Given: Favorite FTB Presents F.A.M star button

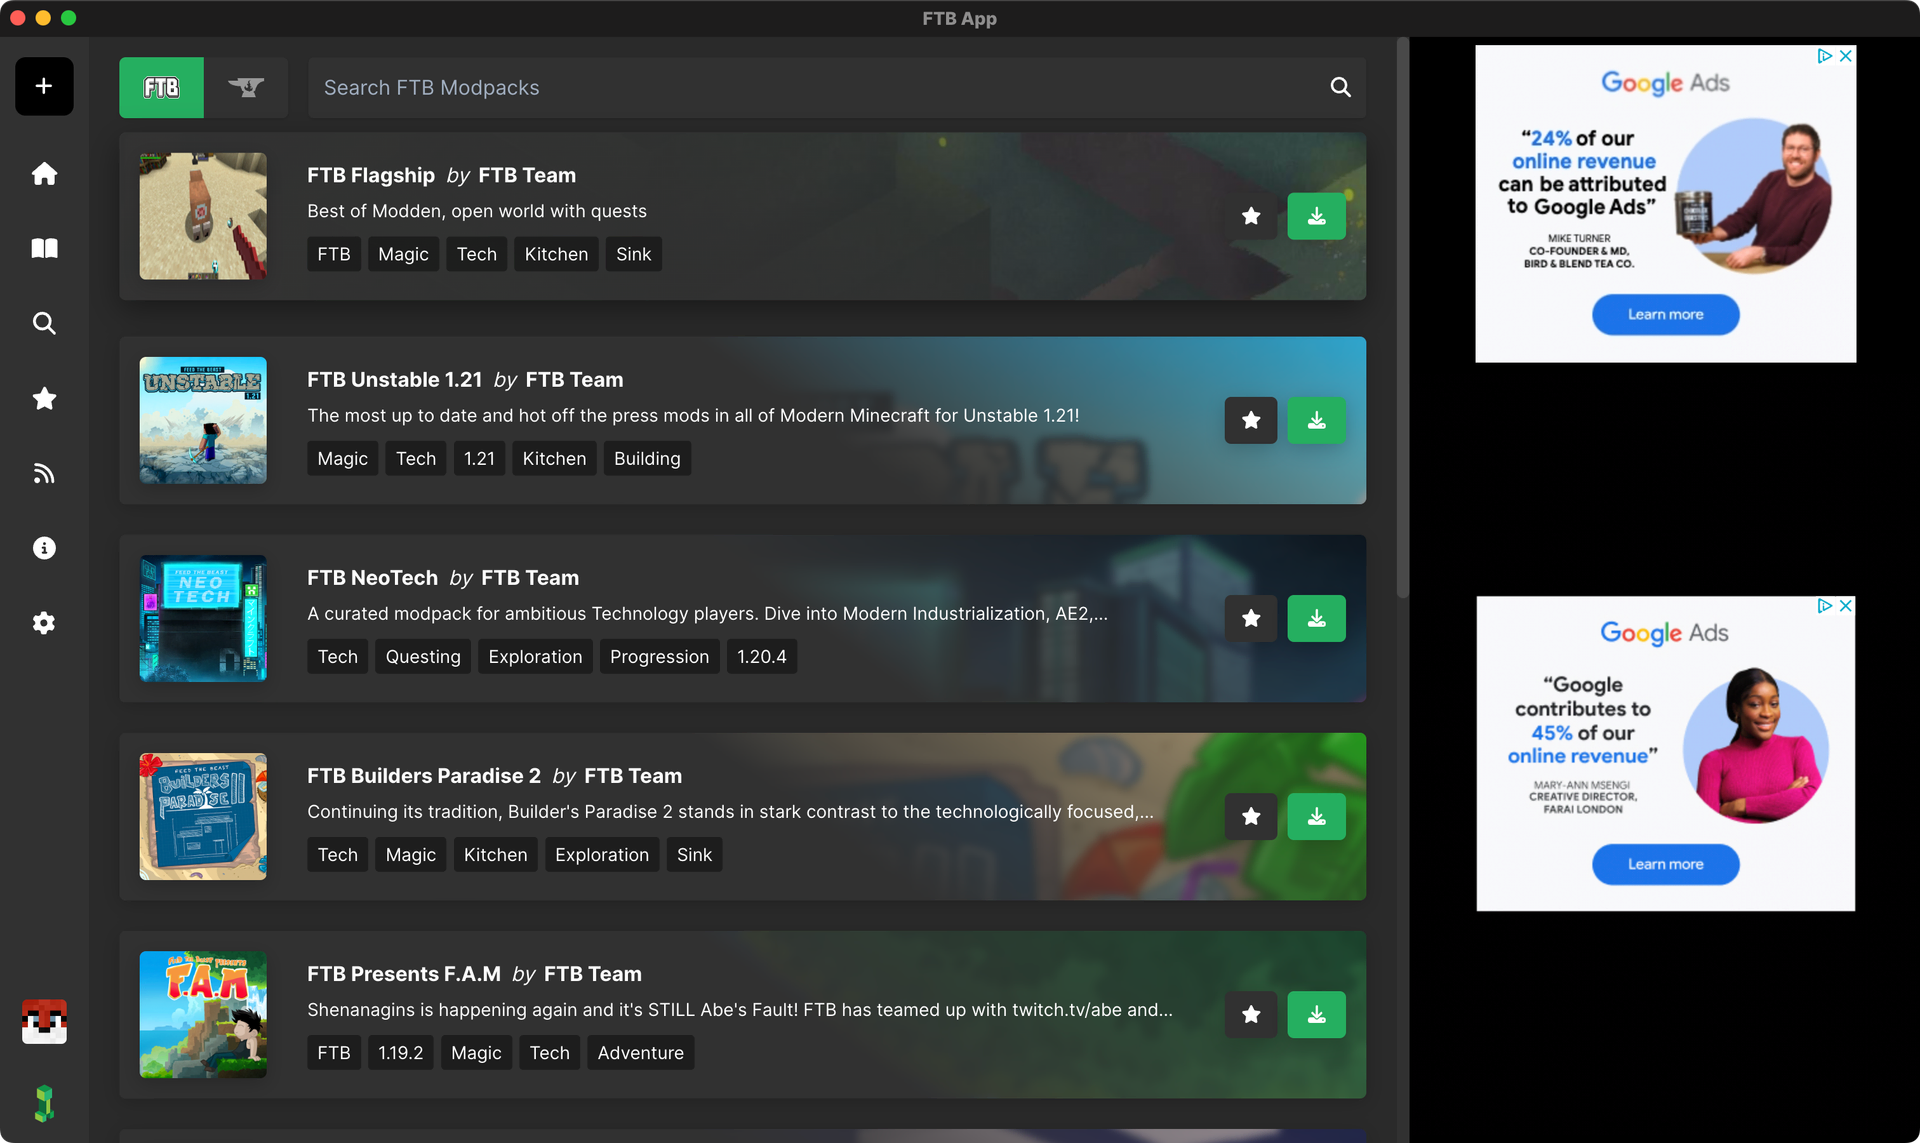Looking at the screenshot, I should [1251, 1014].
